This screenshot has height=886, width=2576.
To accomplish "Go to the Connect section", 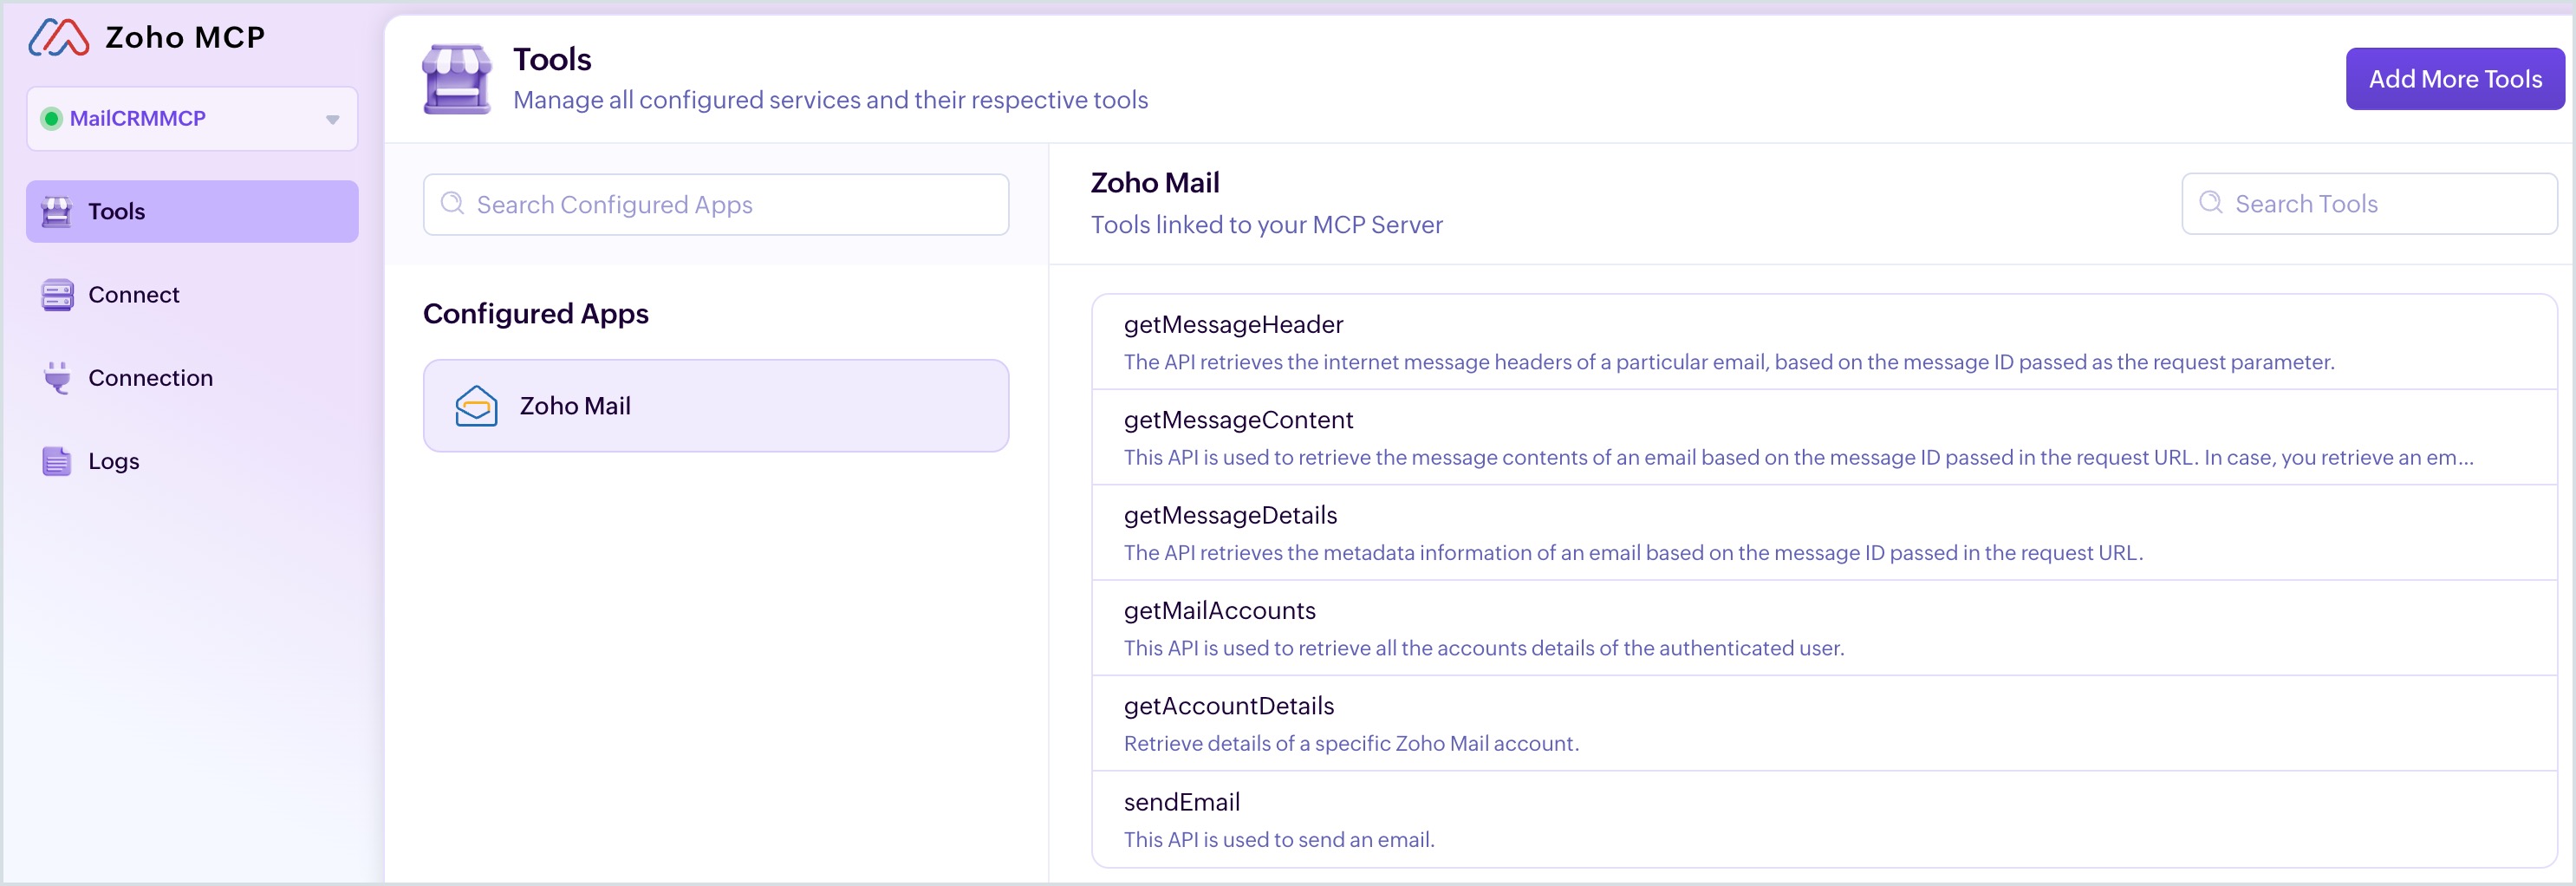I will (192, 295).
